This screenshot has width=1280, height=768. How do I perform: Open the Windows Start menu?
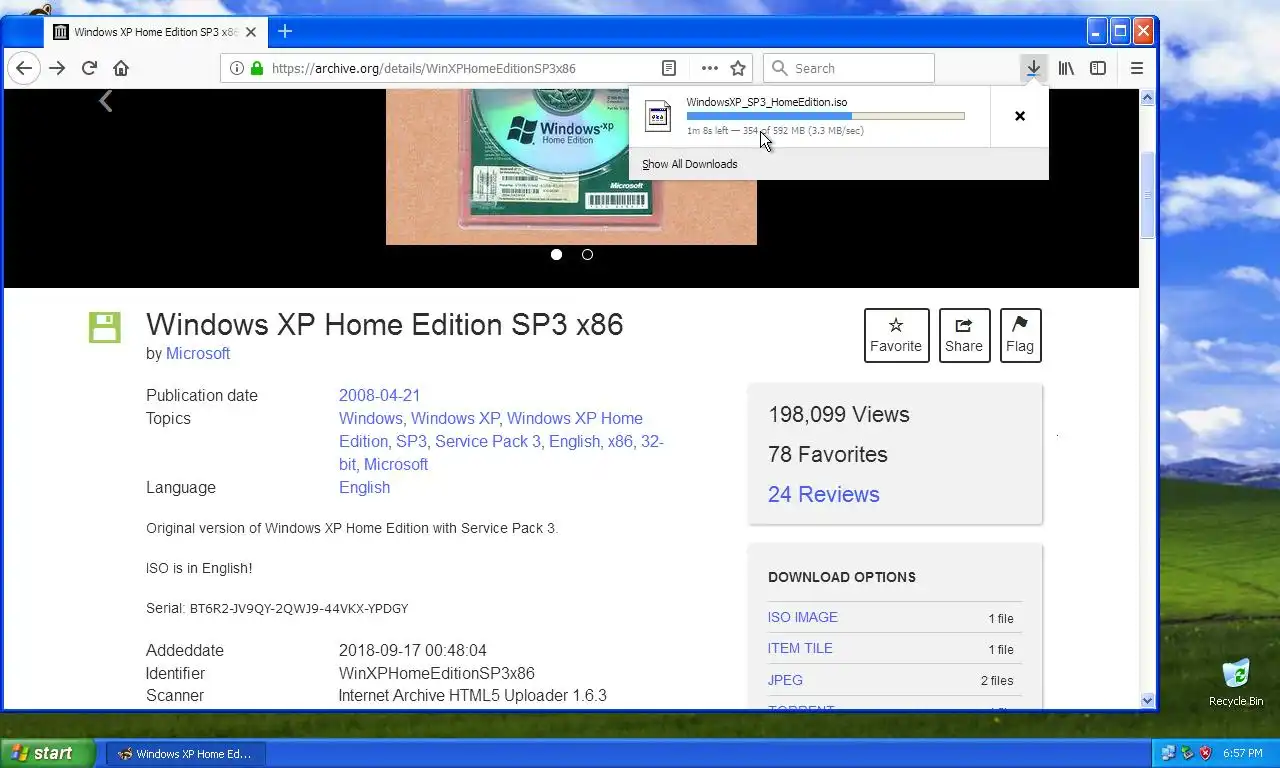(47, 754)
